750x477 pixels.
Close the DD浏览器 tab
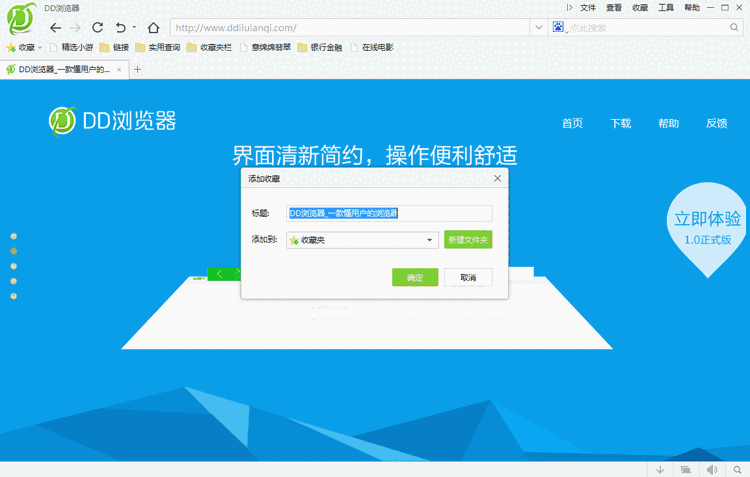119,70
